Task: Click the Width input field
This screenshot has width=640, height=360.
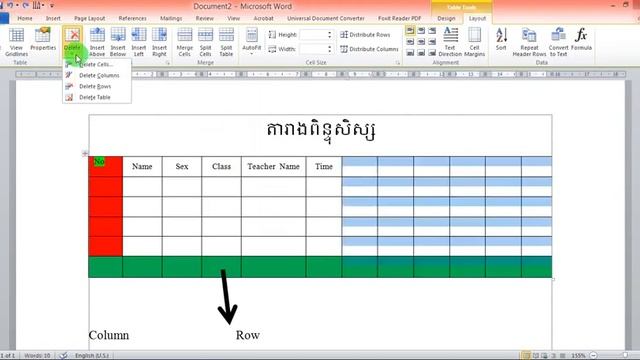Action: (313, 49)
